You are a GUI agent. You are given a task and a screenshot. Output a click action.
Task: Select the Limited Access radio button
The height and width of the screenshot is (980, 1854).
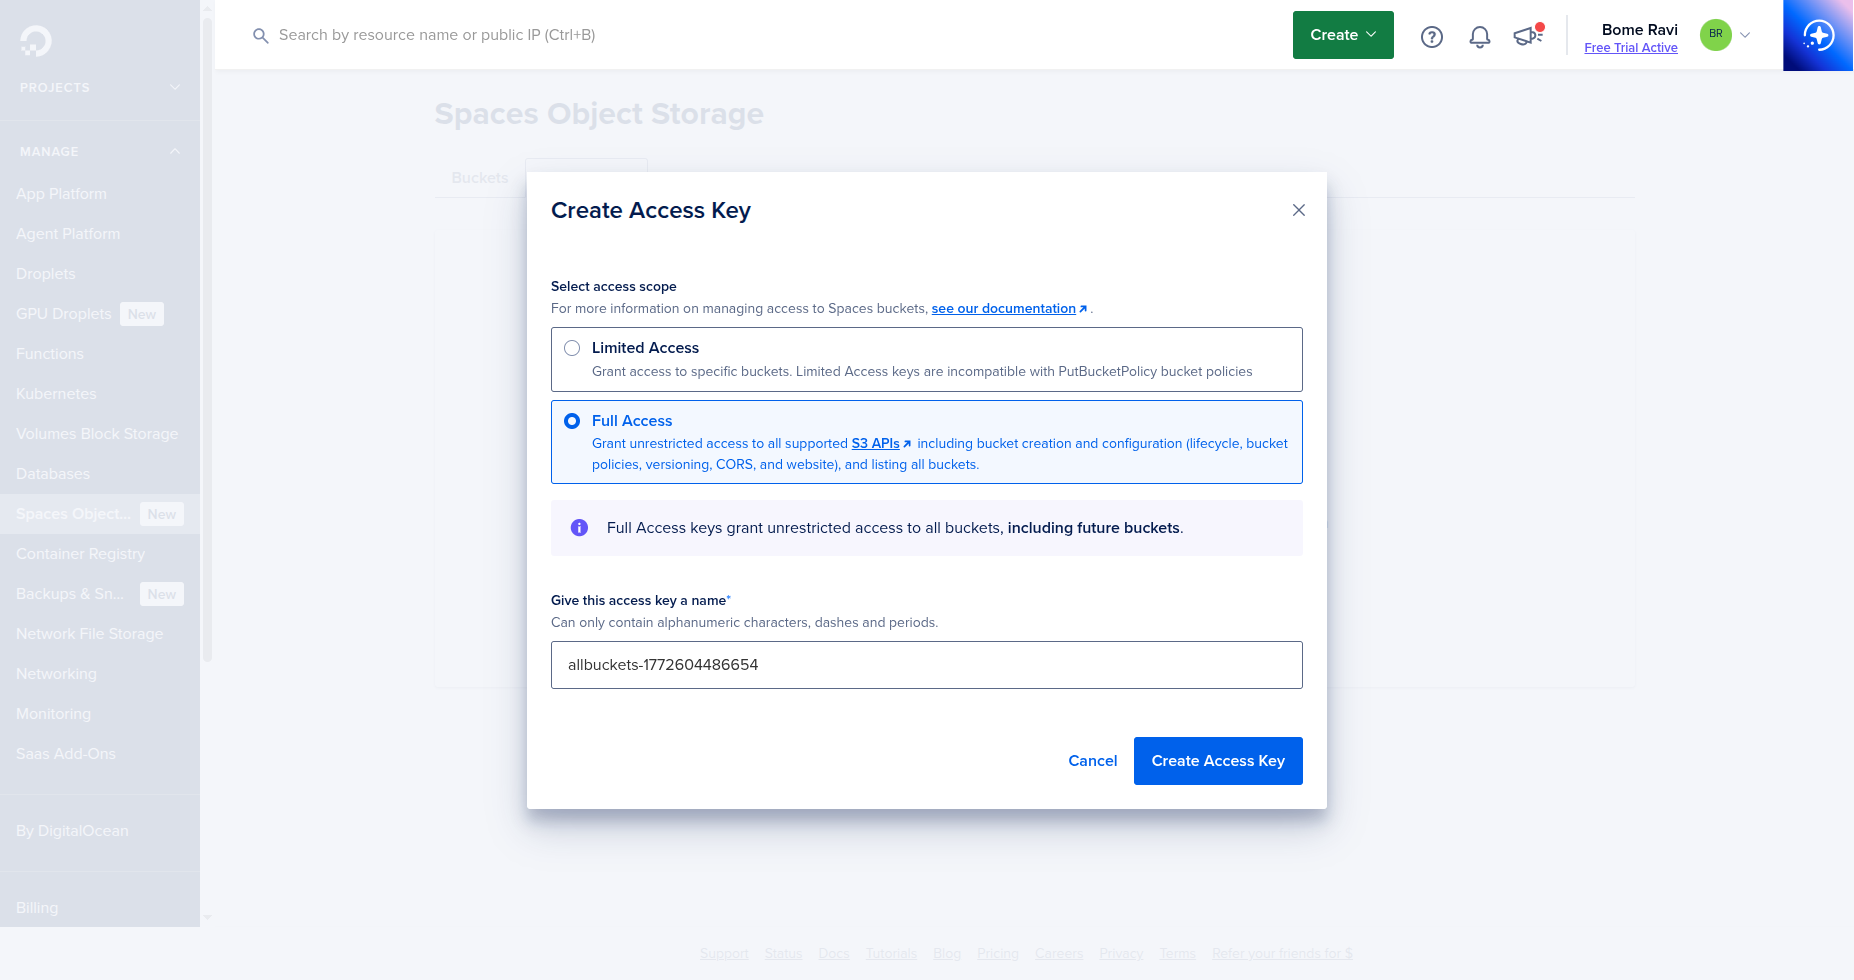click(x=572, y=348)
